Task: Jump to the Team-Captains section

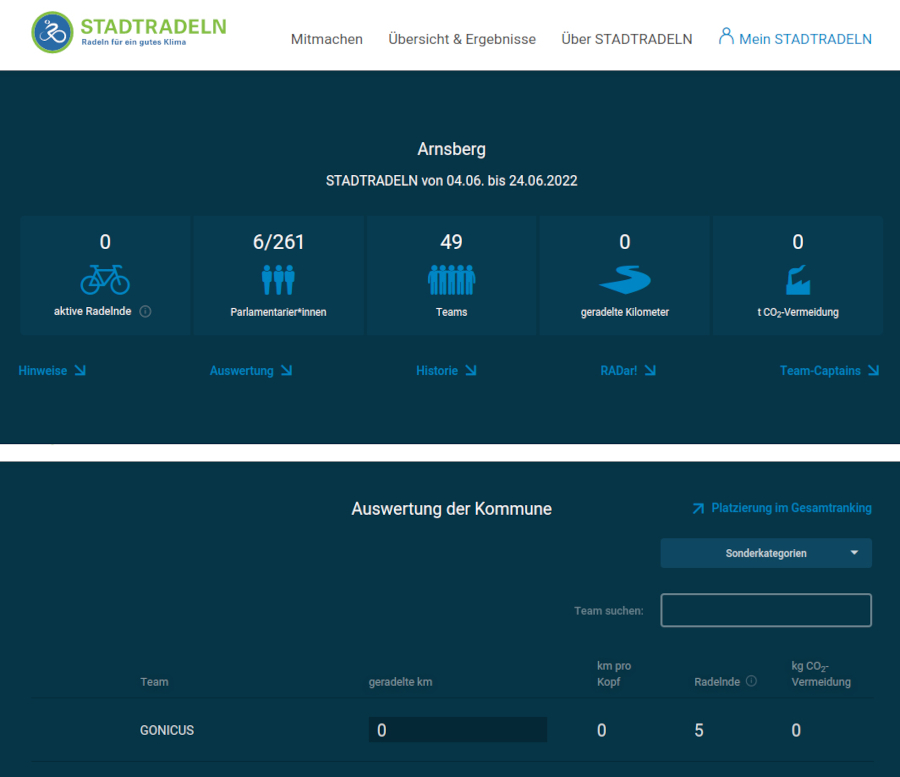Action: pyautogui.click(x=829, y=371)
